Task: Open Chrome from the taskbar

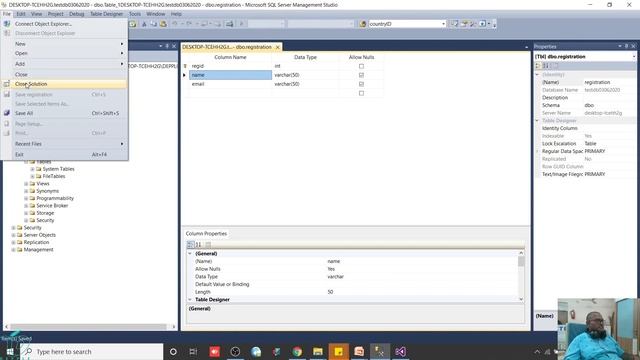Action: pos(297,351)
